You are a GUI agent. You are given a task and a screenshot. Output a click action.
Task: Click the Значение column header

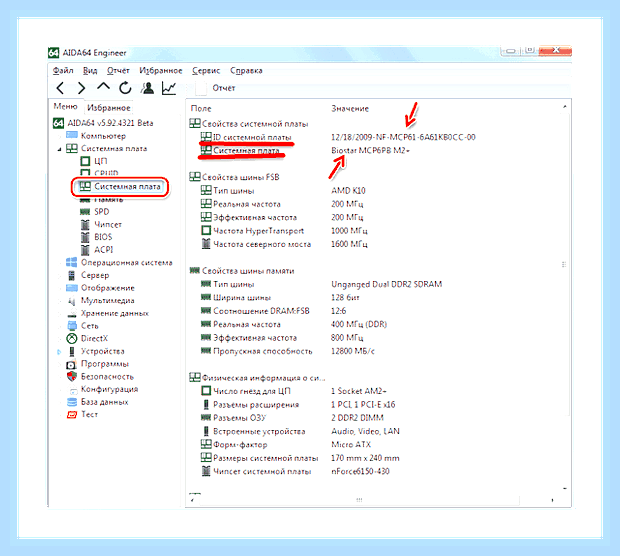point(350,108)
